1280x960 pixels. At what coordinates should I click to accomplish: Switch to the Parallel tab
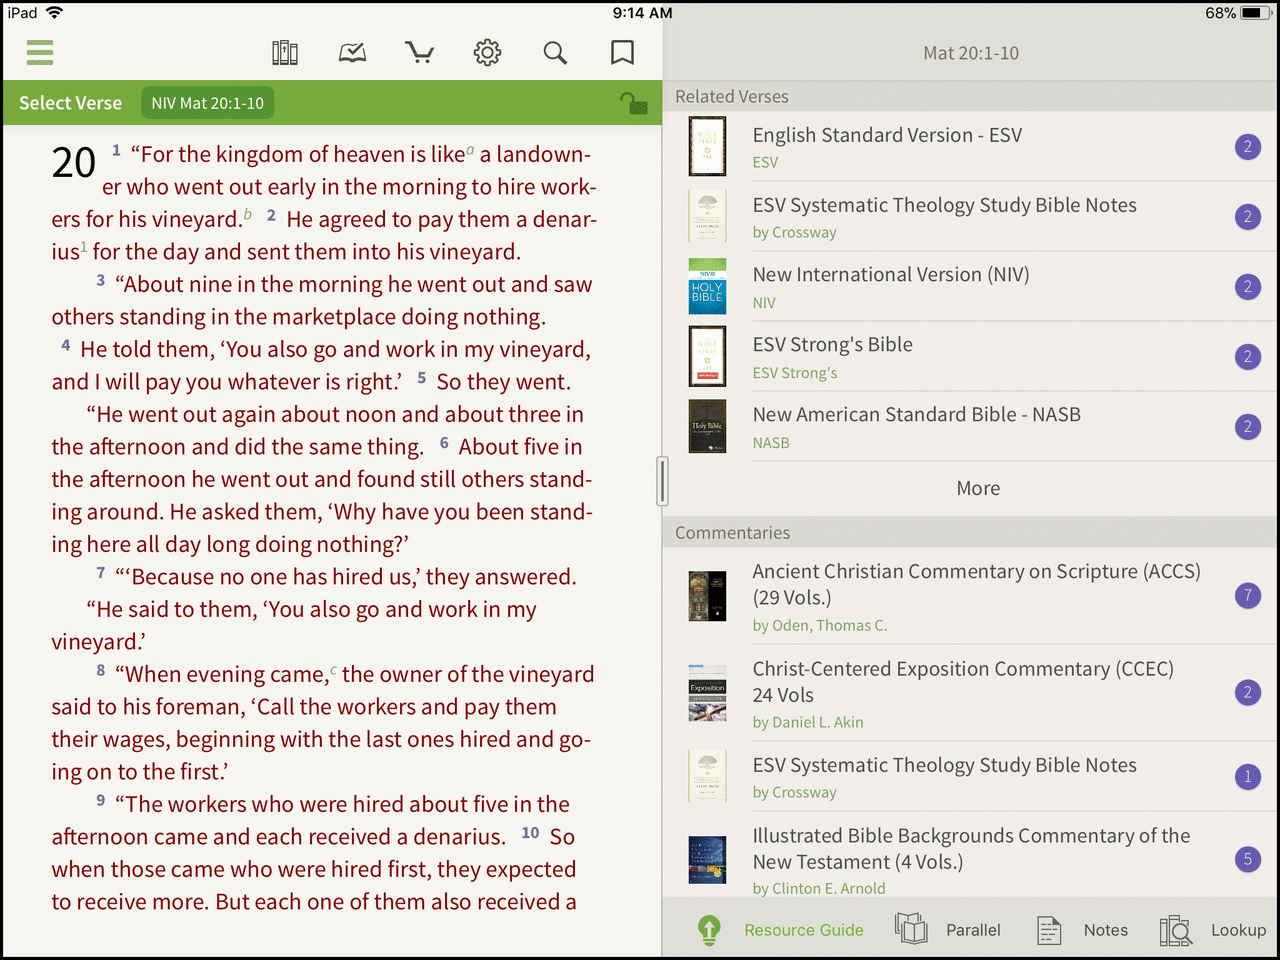tap(973, 930)
